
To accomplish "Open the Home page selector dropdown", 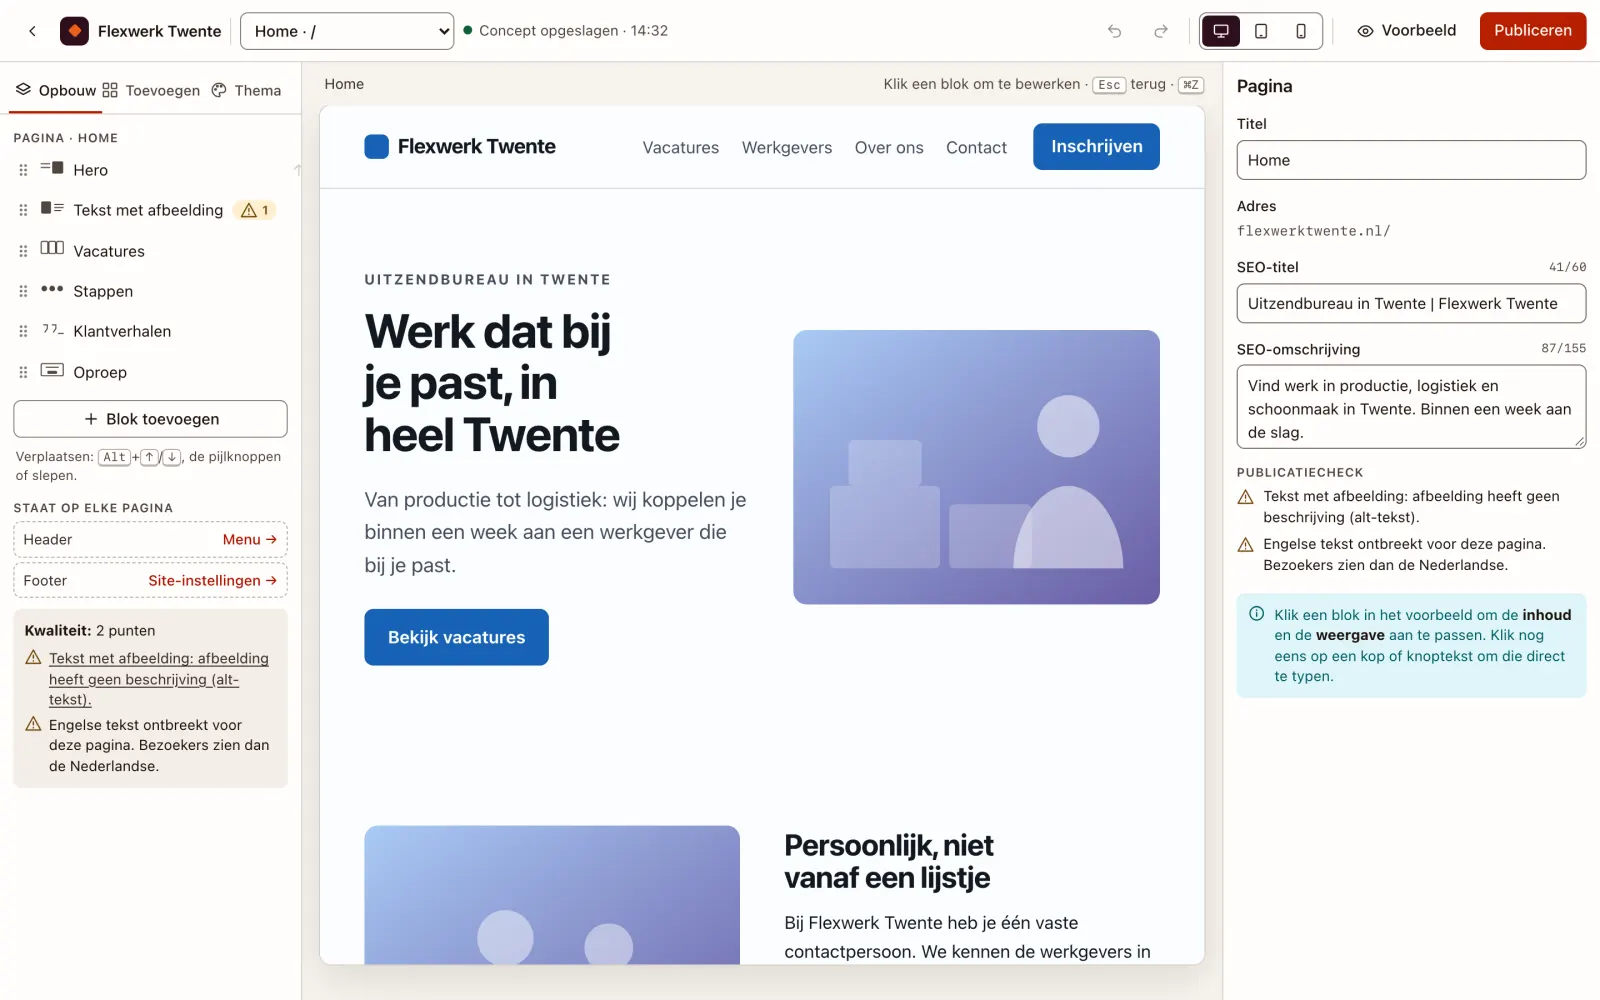I will click(347, 31).
